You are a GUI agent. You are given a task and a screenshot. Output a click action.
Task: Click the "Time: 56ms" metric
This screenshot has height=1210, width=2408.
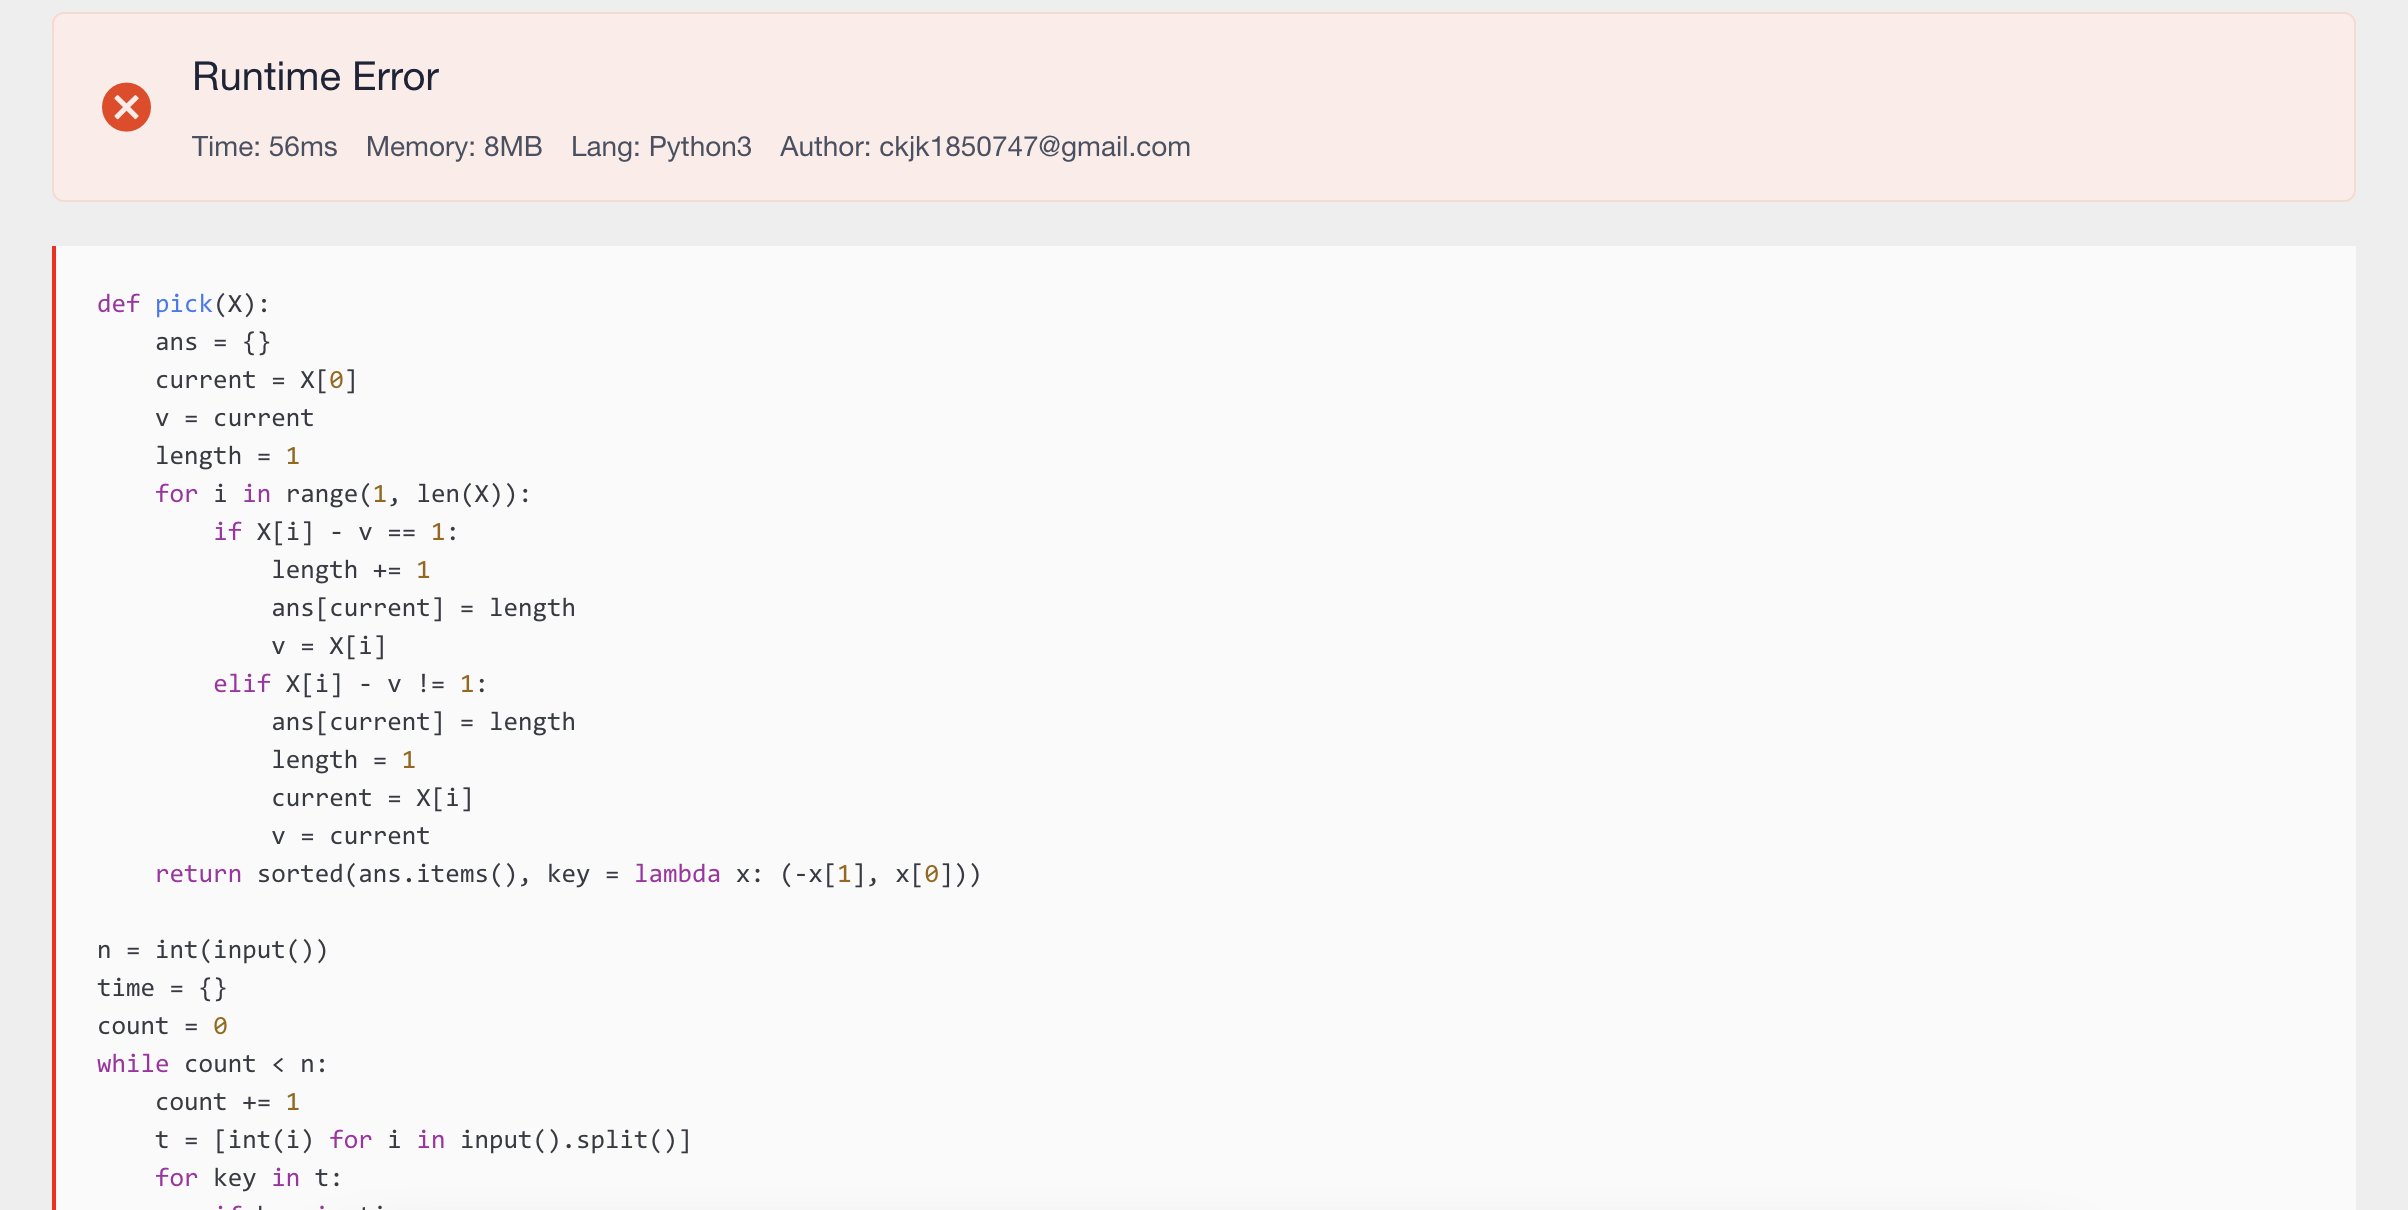pos(264,146)
